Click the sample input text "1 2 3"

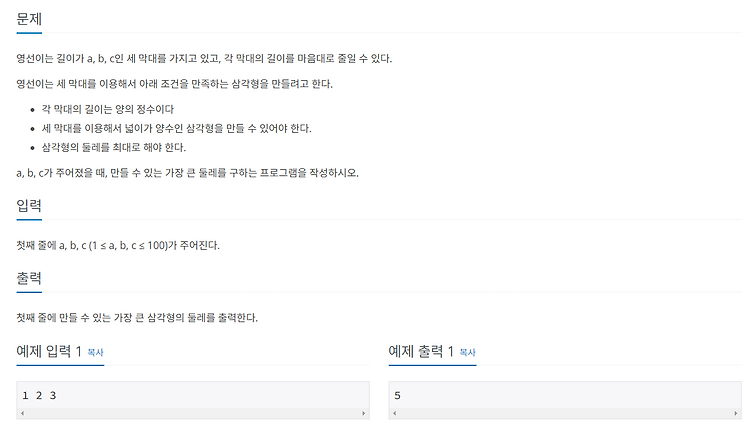point(39,395)
